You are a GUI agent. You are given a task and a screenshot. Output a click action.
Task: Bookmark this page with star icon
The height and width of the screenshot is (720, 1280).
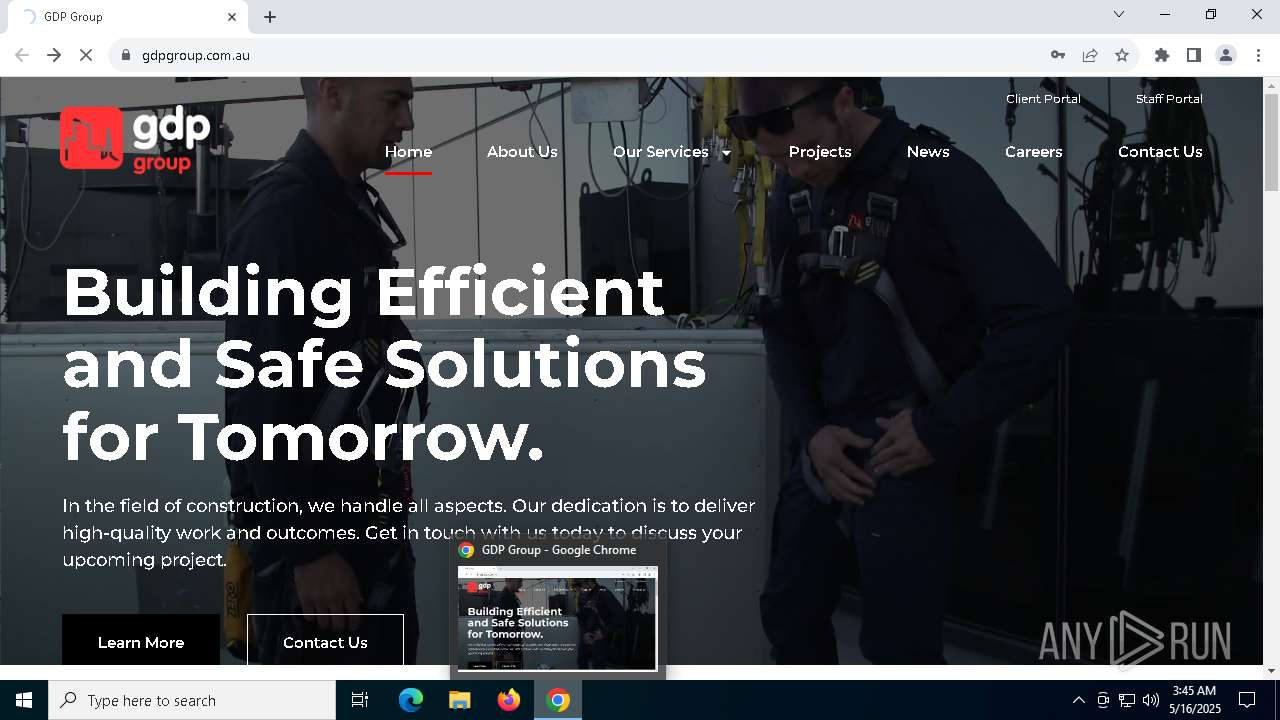[x=1122, y=55]
